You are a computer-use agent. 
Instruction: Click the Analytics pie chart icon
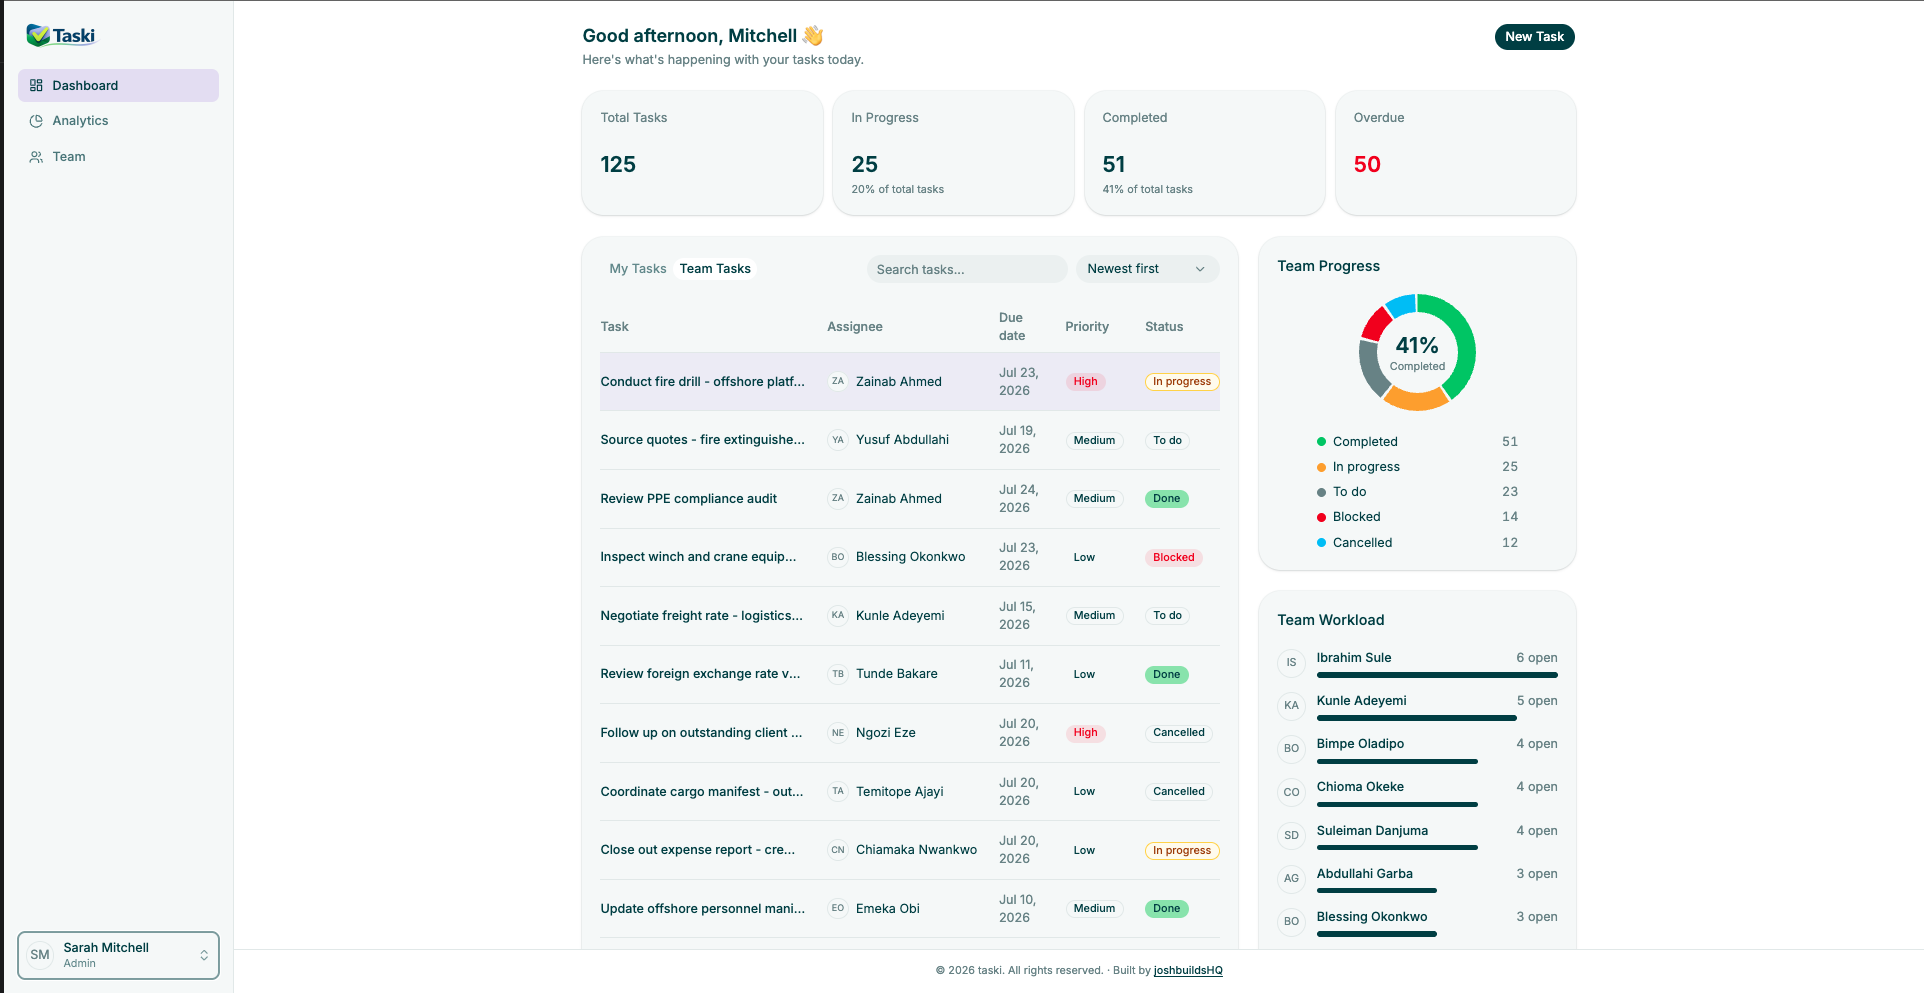(x=36, y=121)
